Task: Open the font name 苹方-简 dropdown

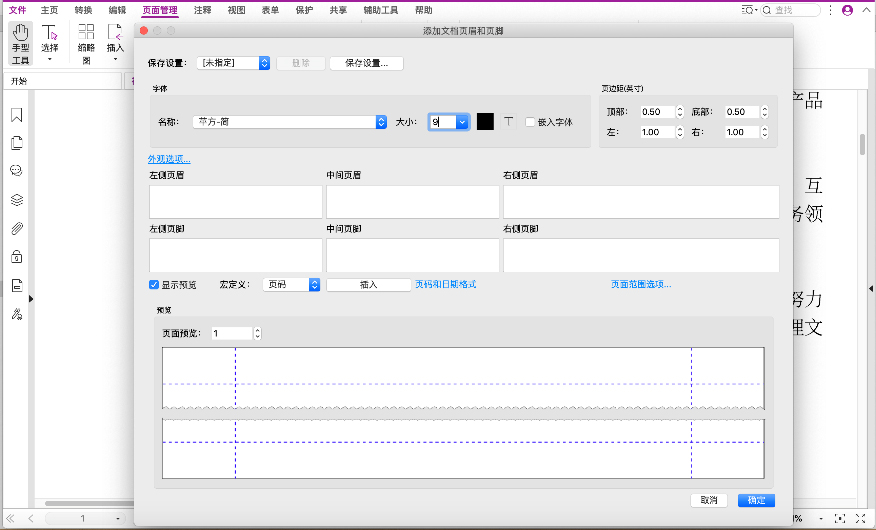Action: [x=381, y=122]
